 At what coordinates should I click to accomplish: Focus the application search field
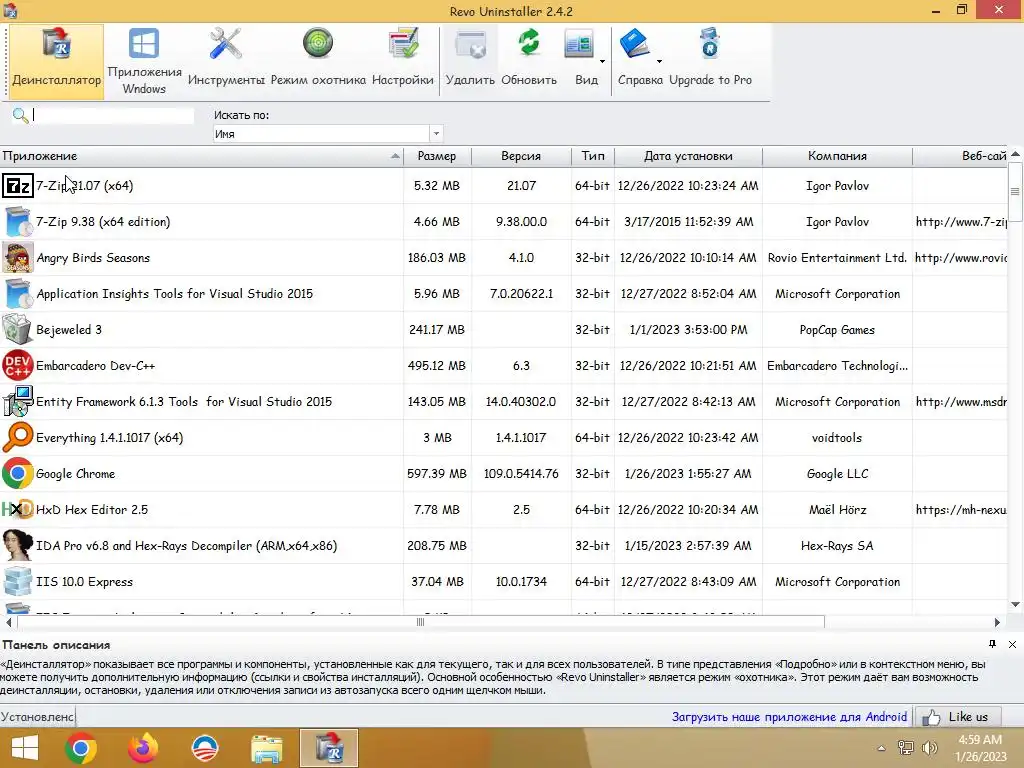coord(113,116)
